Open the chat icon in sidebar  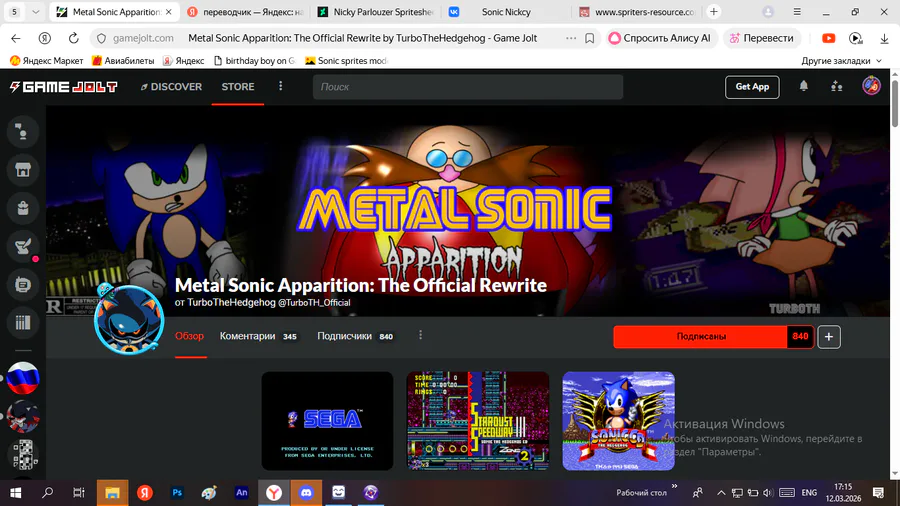point(23,285)
